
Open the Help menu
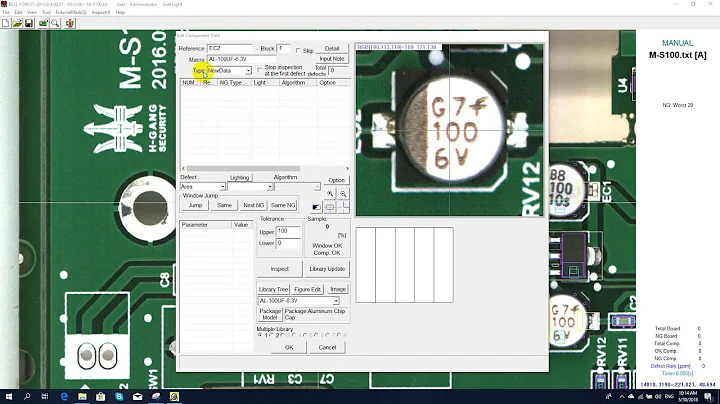[120, 12]
